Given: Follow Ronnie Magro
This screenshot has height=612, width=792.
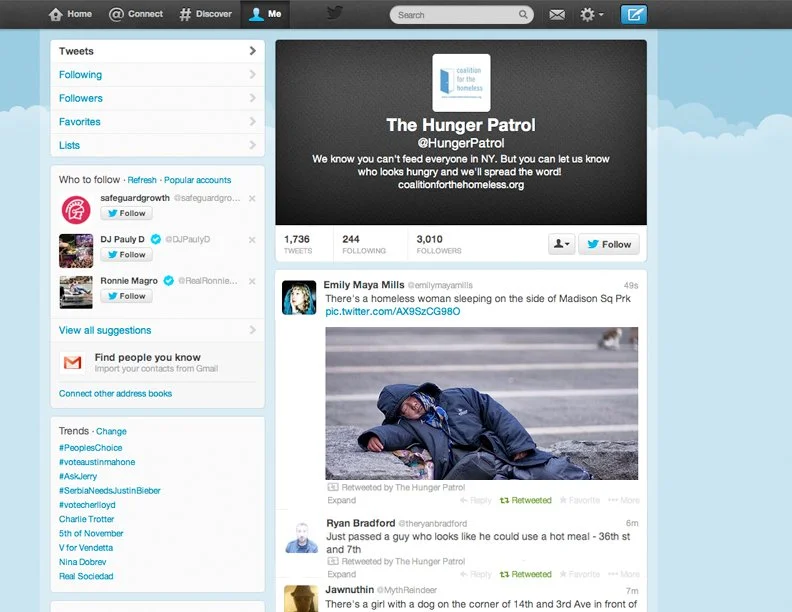Looking at the screenshot, I should (126, 296).
